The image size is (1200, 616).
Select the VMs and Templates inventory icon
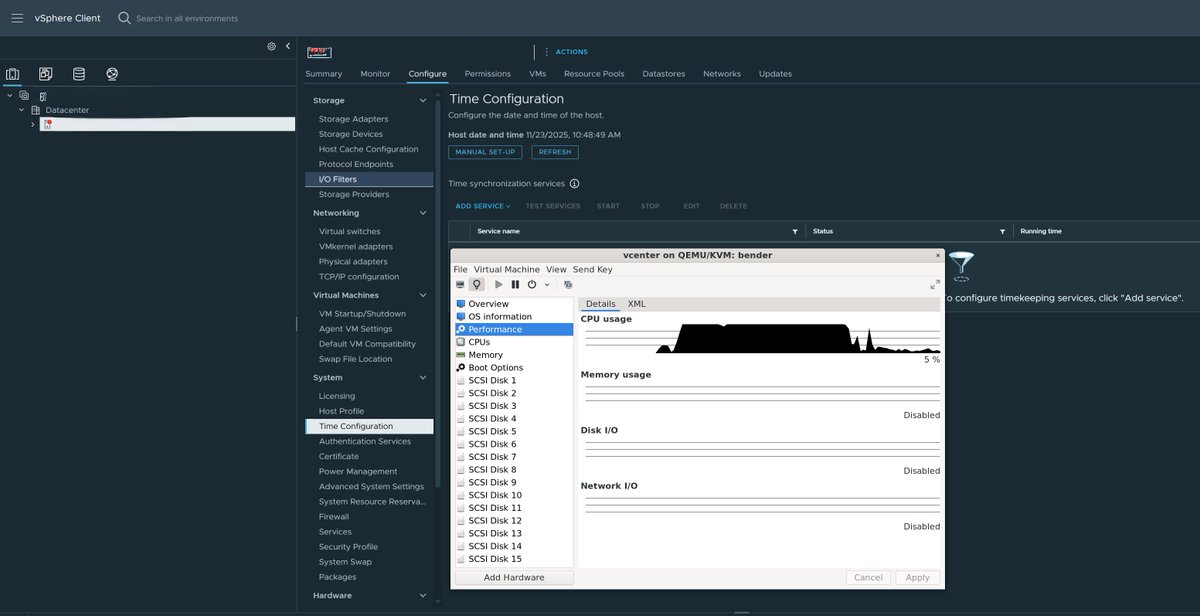(x=46, y=74)
